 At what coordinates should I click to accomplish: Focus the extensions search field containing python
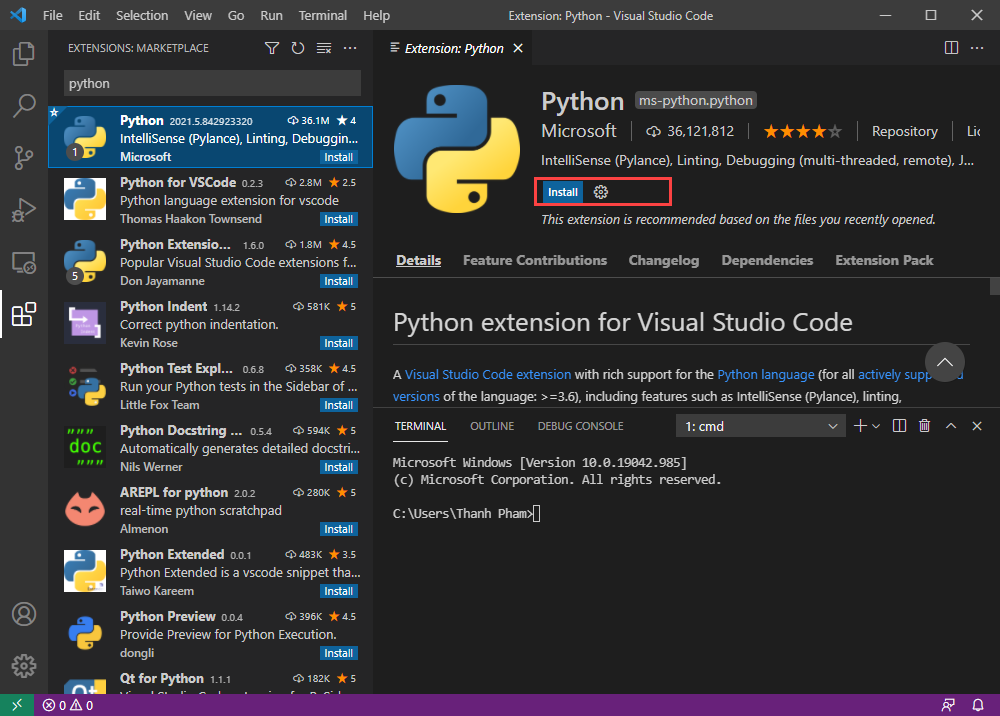tap(212, 84)
